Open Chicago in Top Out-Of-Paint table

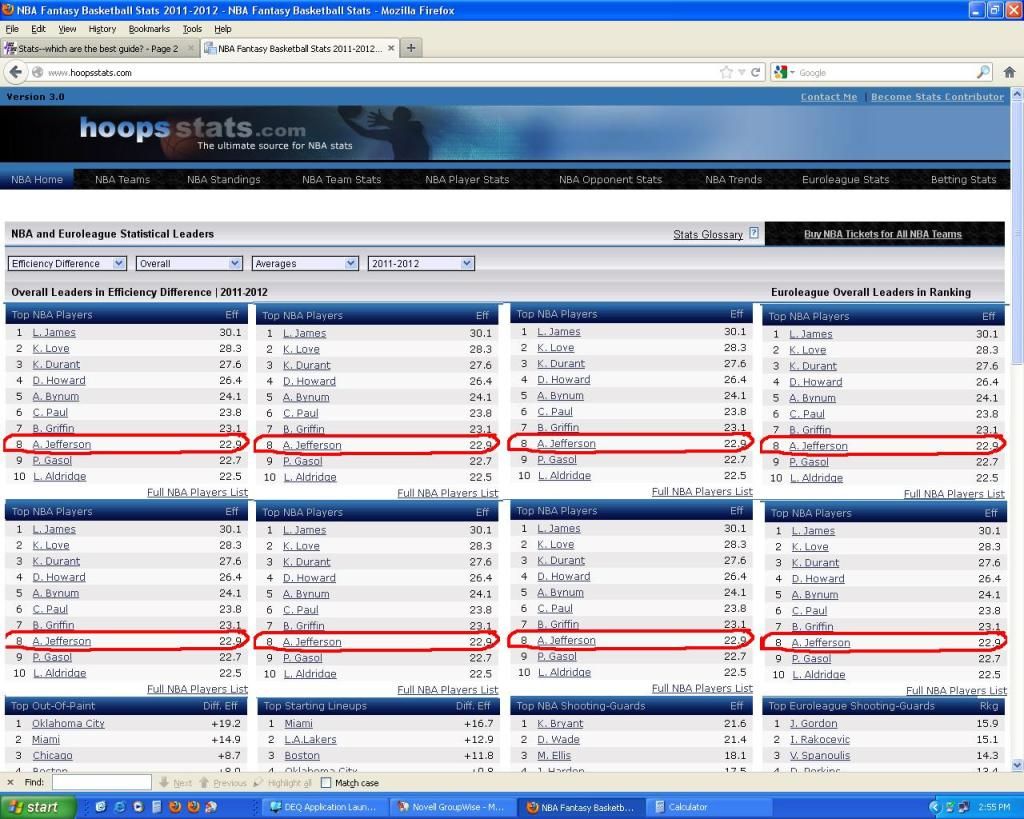click(x=52, y=755)
